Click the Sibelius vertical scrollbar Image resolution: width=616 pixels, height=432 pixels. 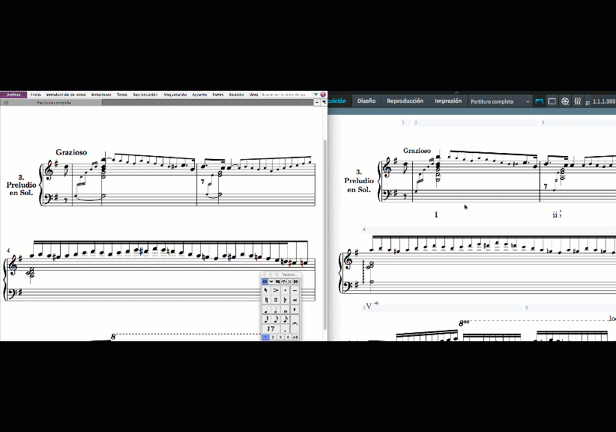[325, 234]
